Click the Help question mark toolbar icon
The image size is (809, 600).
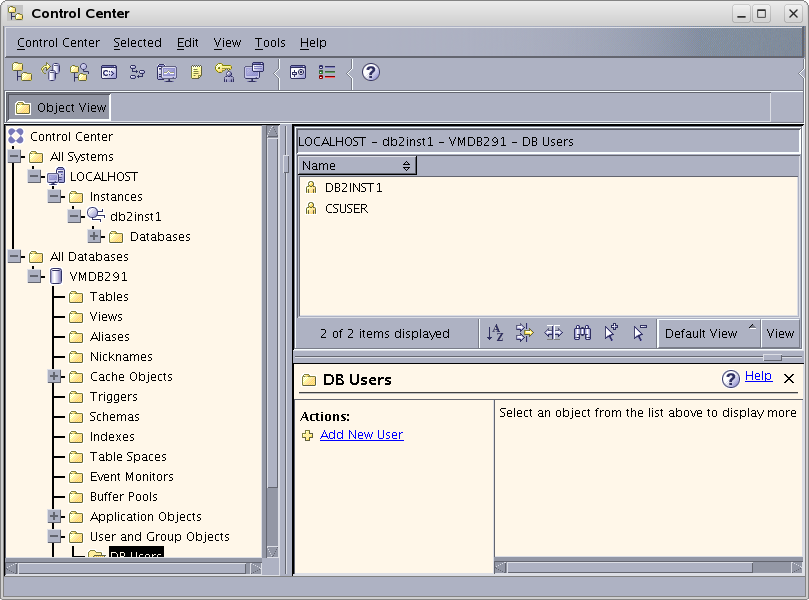click(371, 72)
